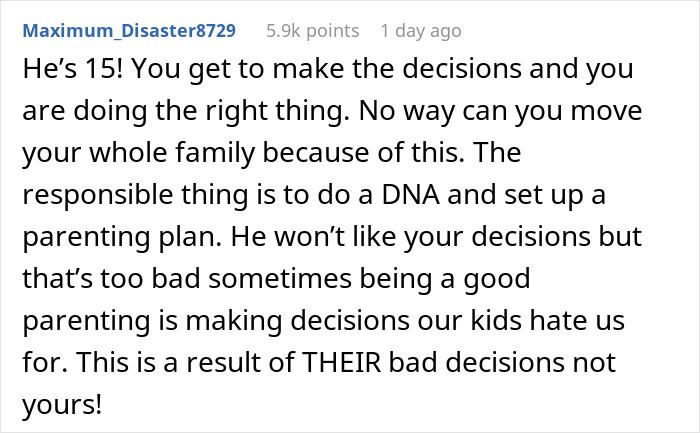Click the phrase No way can you move

[500, 112]
